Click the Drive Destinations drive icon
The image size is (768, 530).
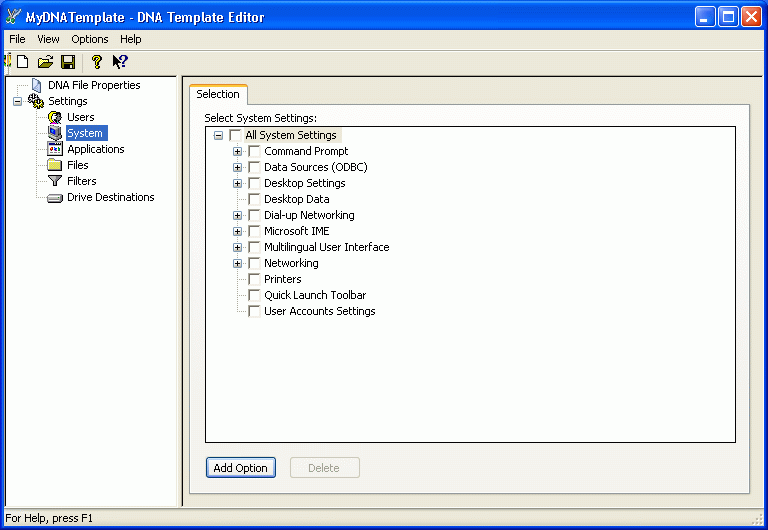pyautogui.click(x=55, y=198)
